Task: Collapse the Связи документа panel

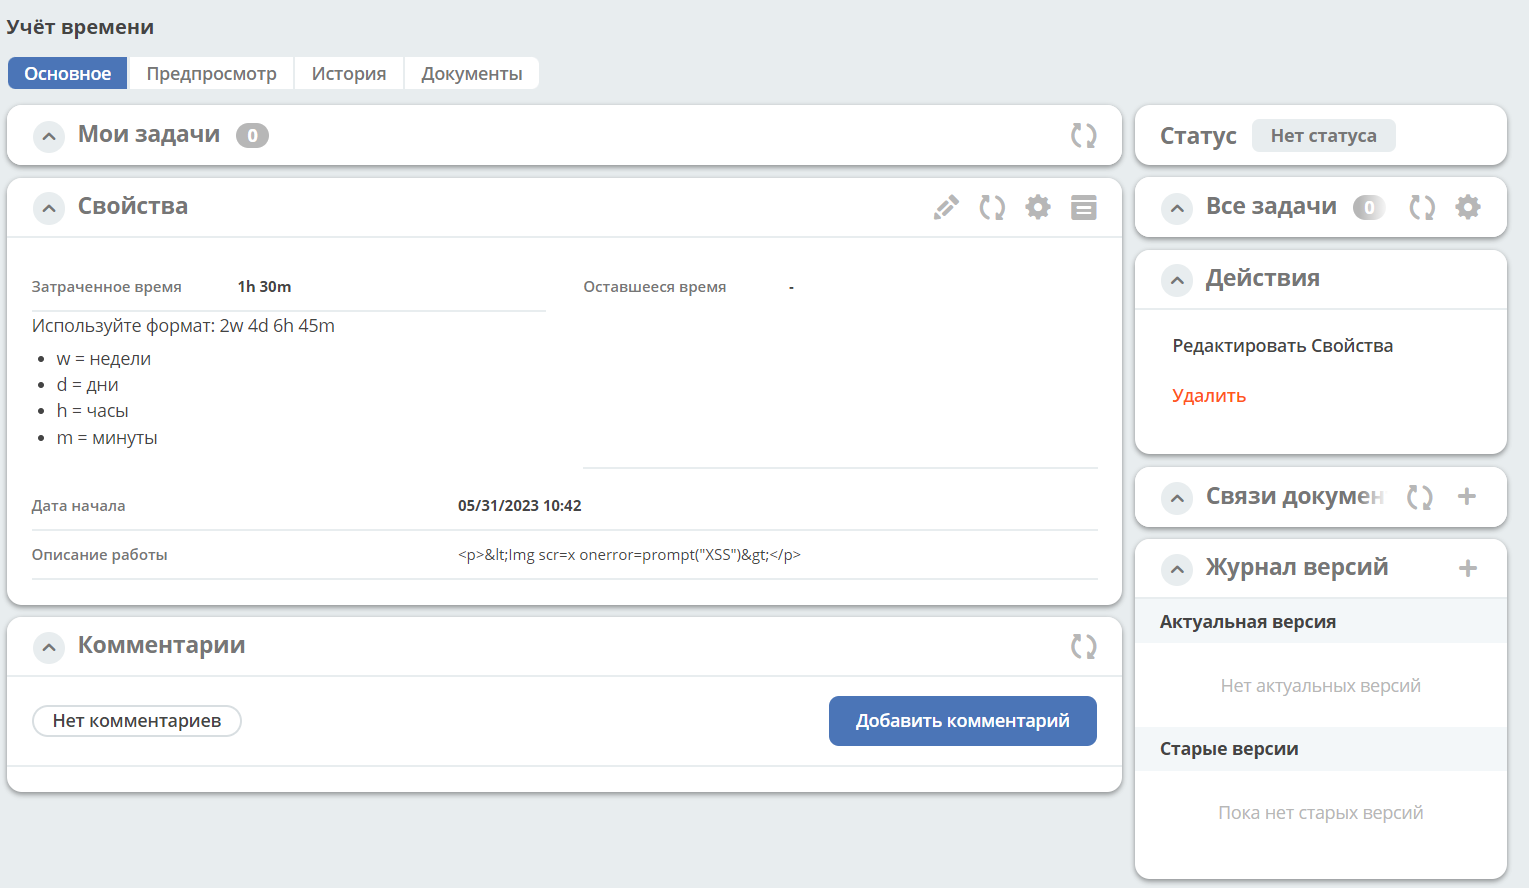Action: pyautogui.click(x=1177, y=498)
